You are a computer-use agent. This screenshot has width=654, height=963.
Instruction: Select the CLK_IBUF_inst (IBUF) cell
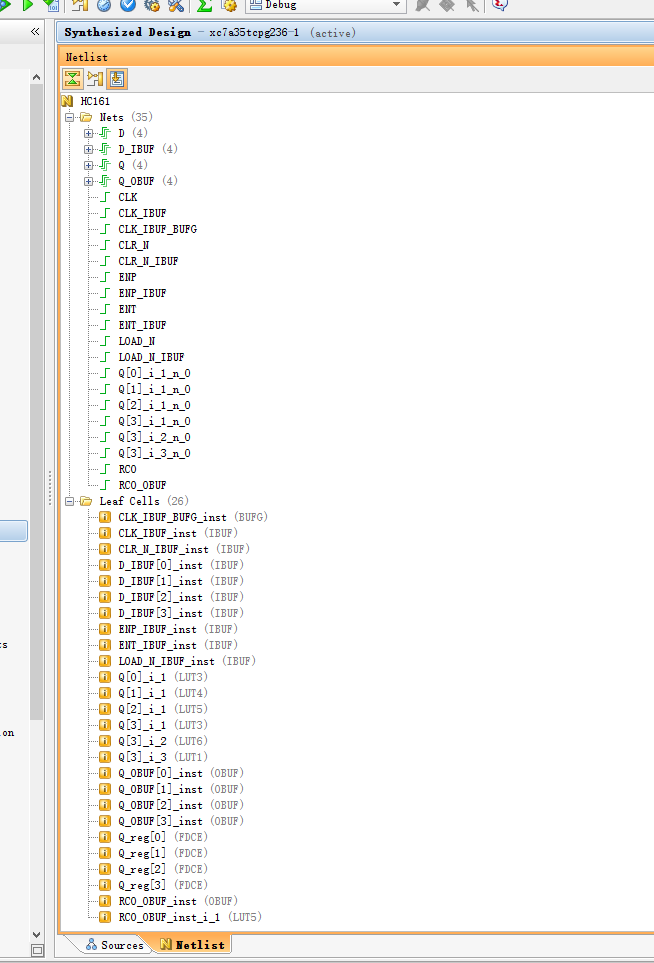[x=177, y=533]
